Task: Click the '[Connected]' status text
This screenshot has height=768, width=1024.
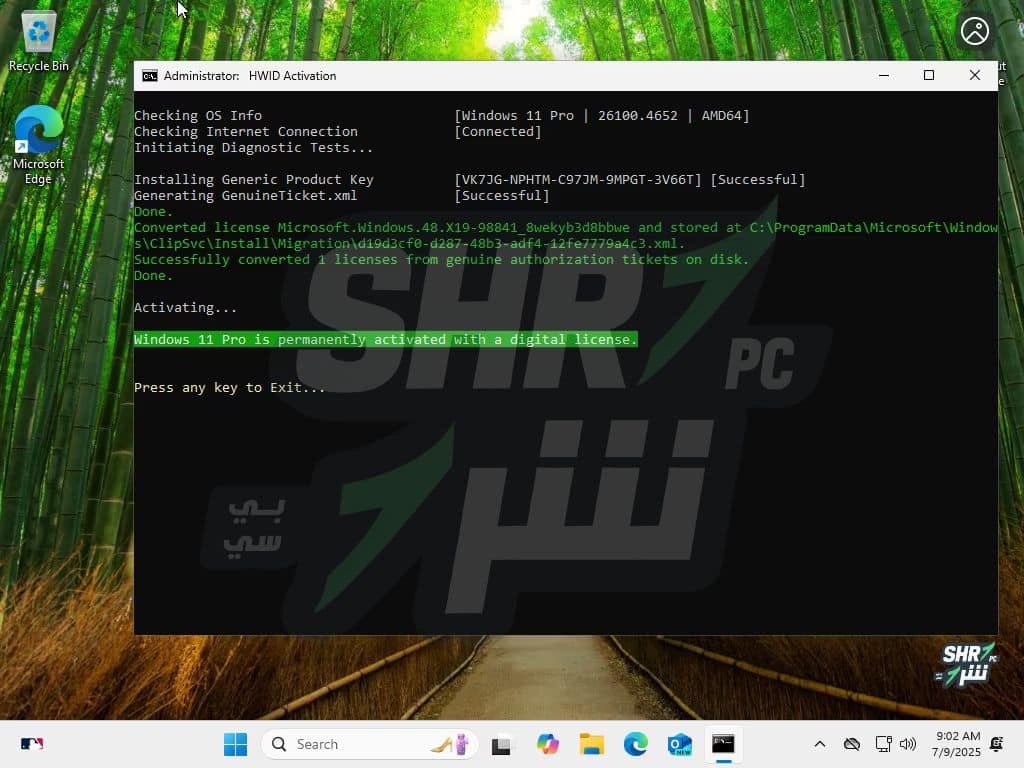Action: (x=498, y=131)
